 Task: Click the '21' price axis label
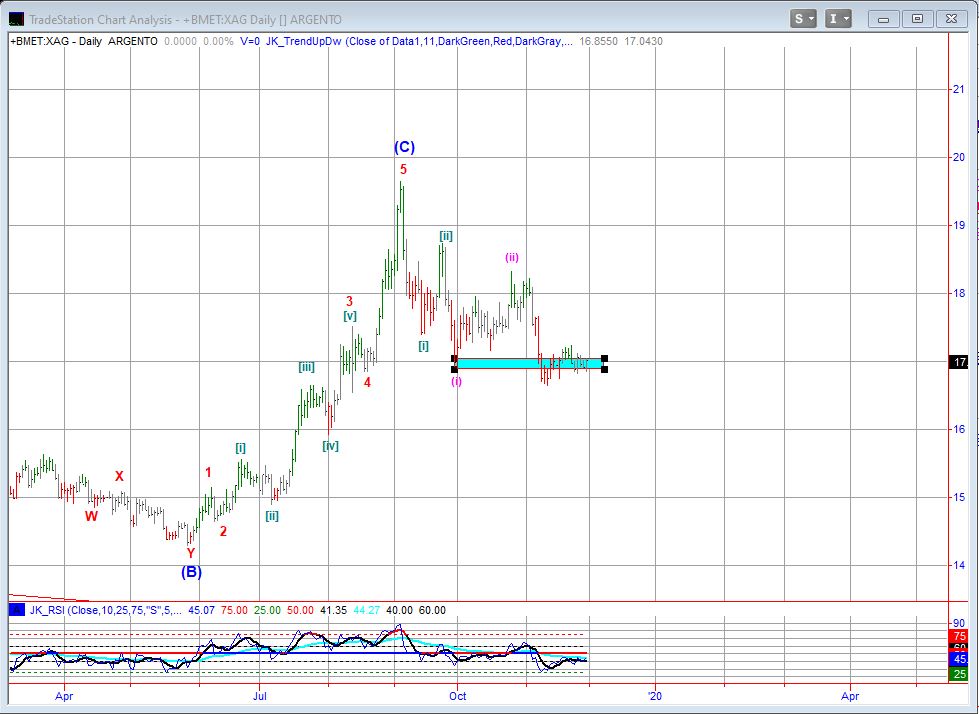(958, 89)
